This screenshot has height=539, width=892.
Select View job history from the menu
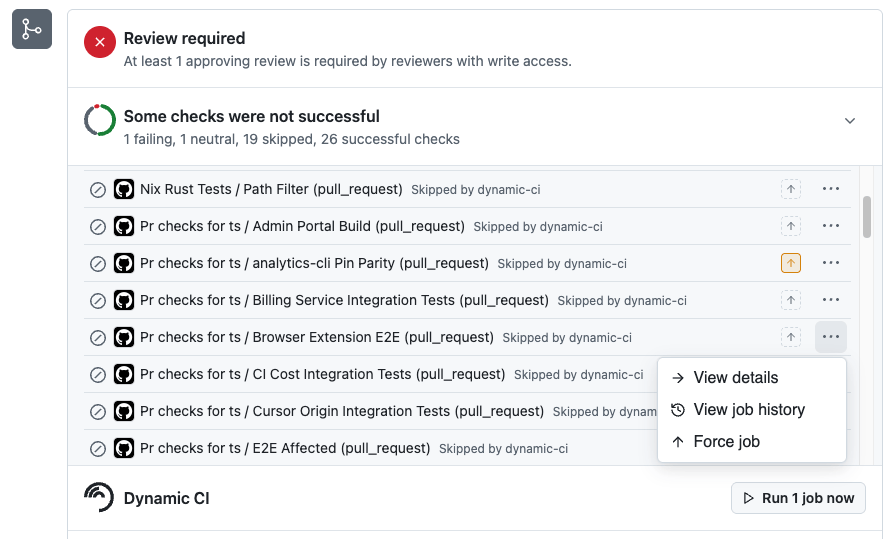(751, 409)
